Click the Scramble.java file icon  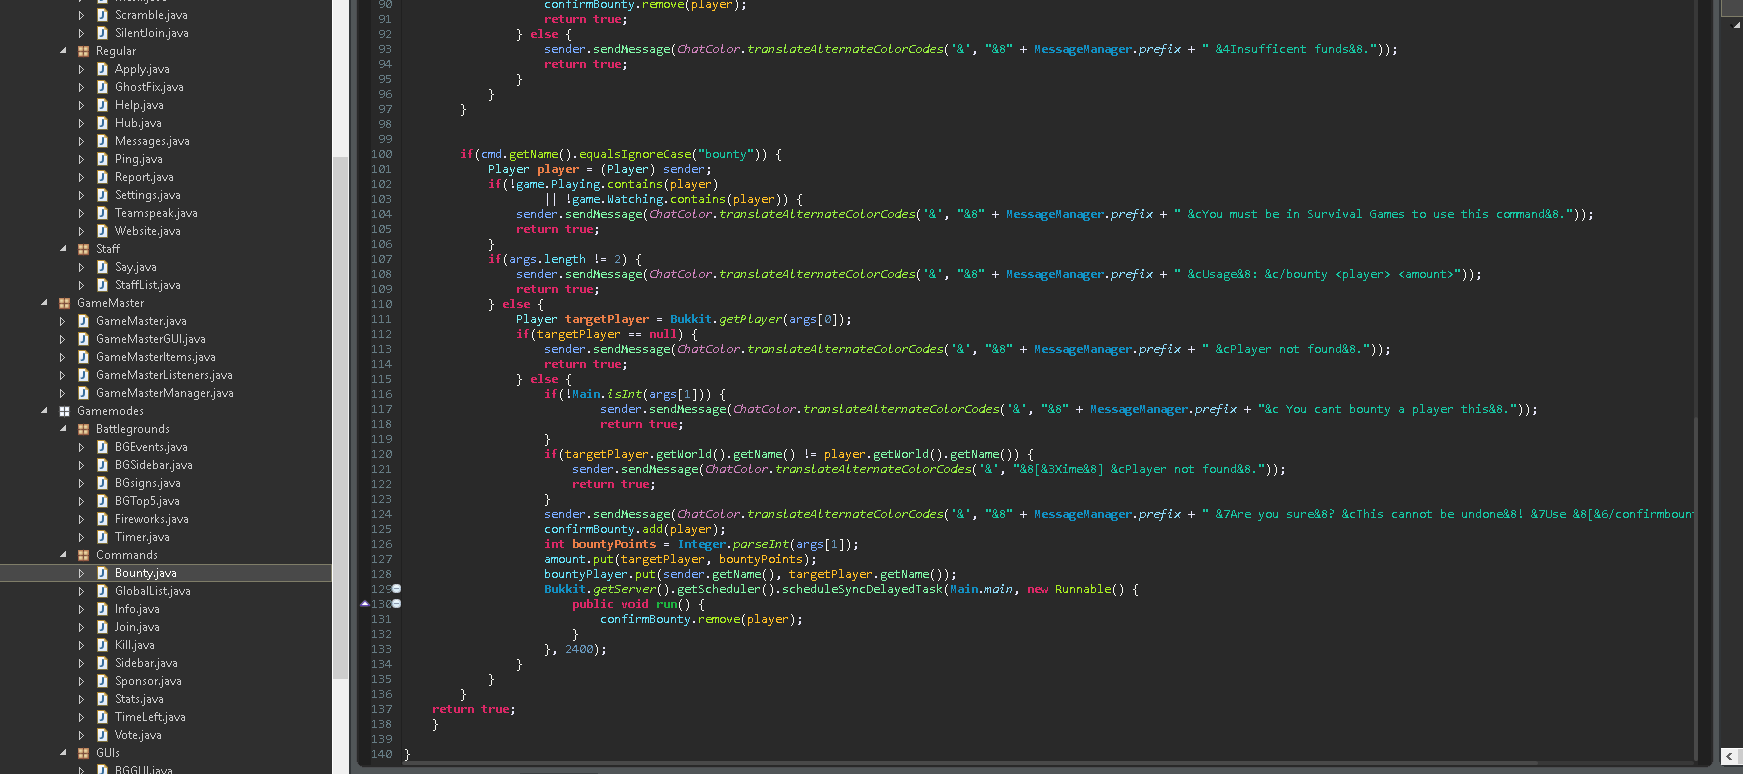pyautogui.click(x=102, y=15)
